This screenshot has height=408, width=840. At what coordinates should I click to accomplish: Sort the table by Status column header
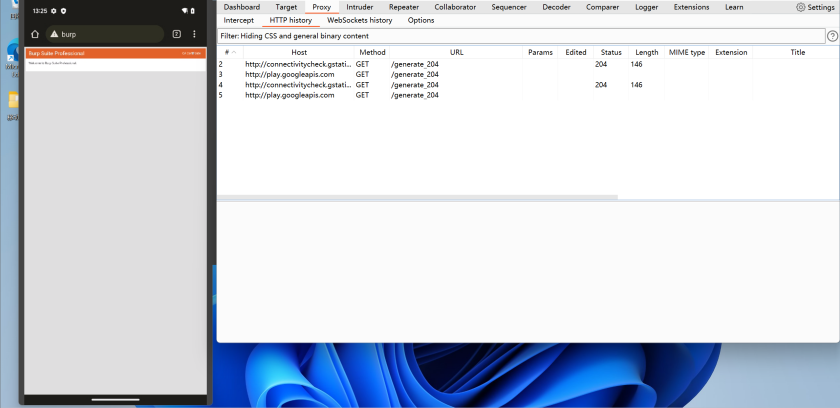point(610,52)
